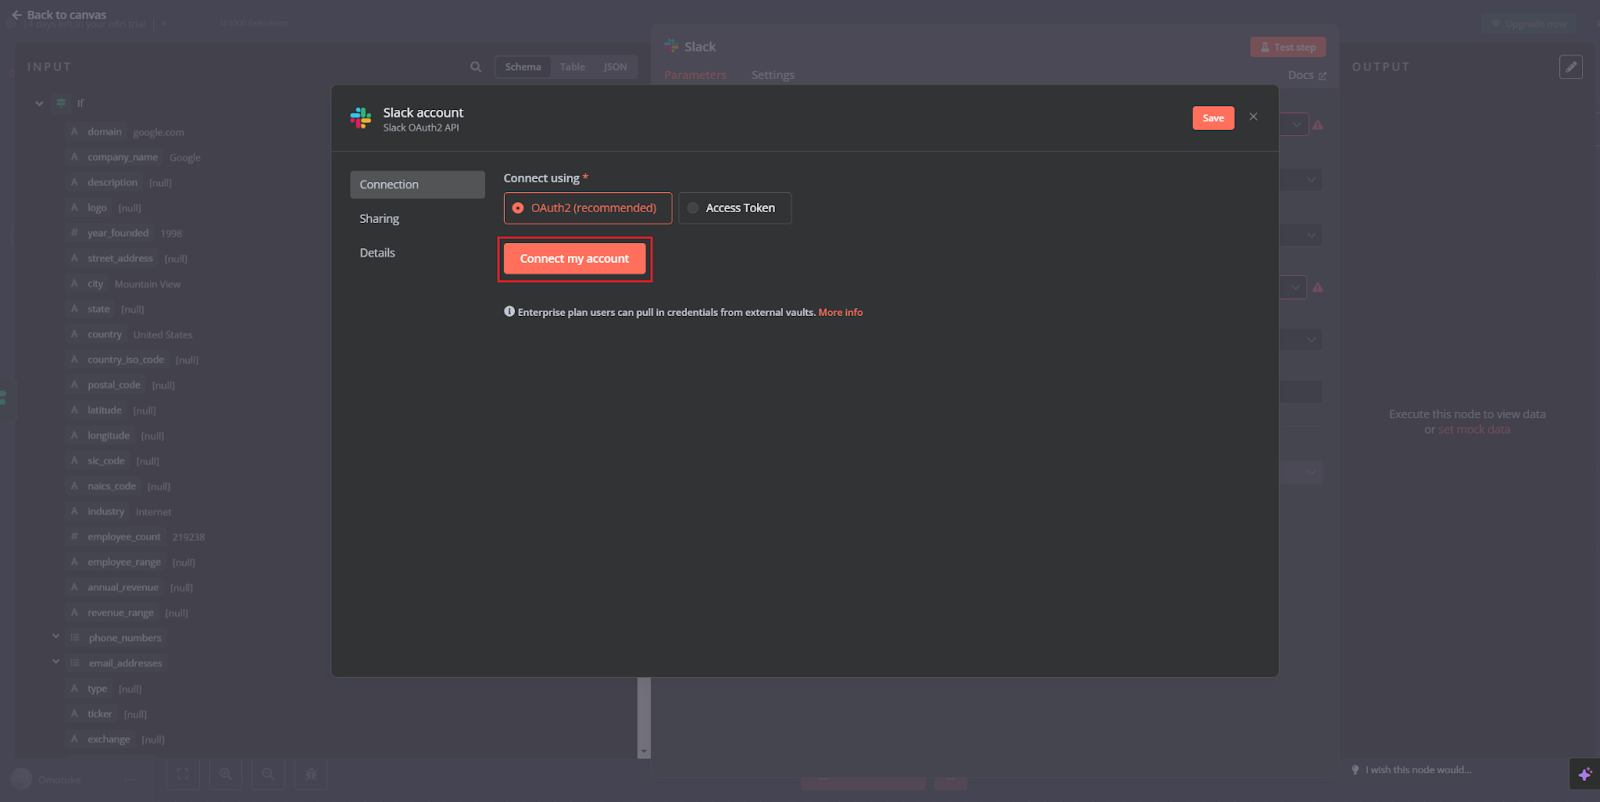Click the fit-to-view canvas icon
1600x802 pixels.
point(183,774)
